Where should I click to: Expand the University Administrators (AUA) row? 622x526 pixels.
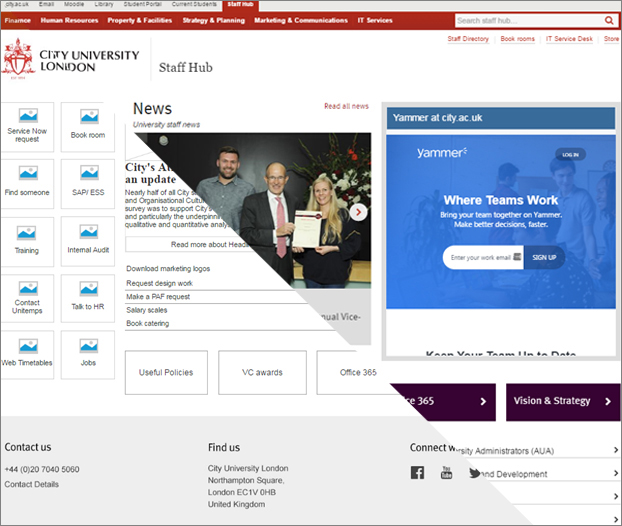pyautogui.click(x=615, y=451)
